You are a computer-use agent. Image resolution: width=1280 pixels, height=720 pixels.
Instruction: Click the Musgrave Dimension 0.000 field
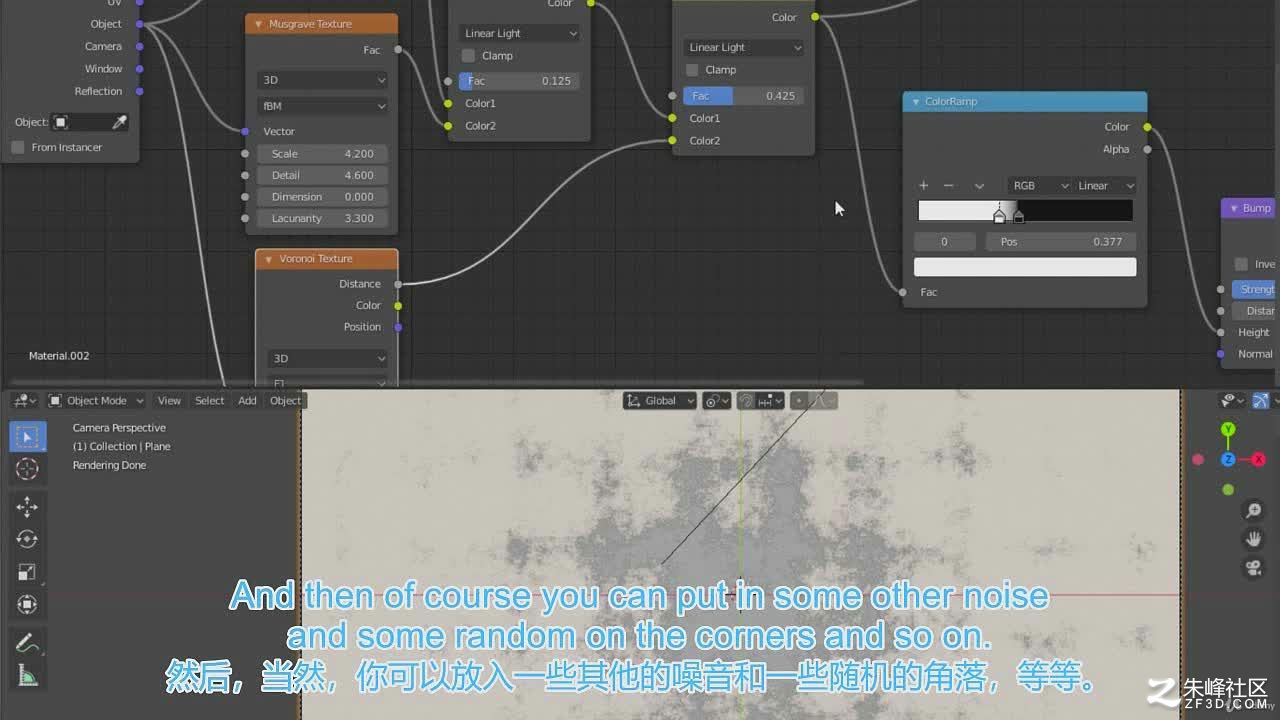[322, 197]
